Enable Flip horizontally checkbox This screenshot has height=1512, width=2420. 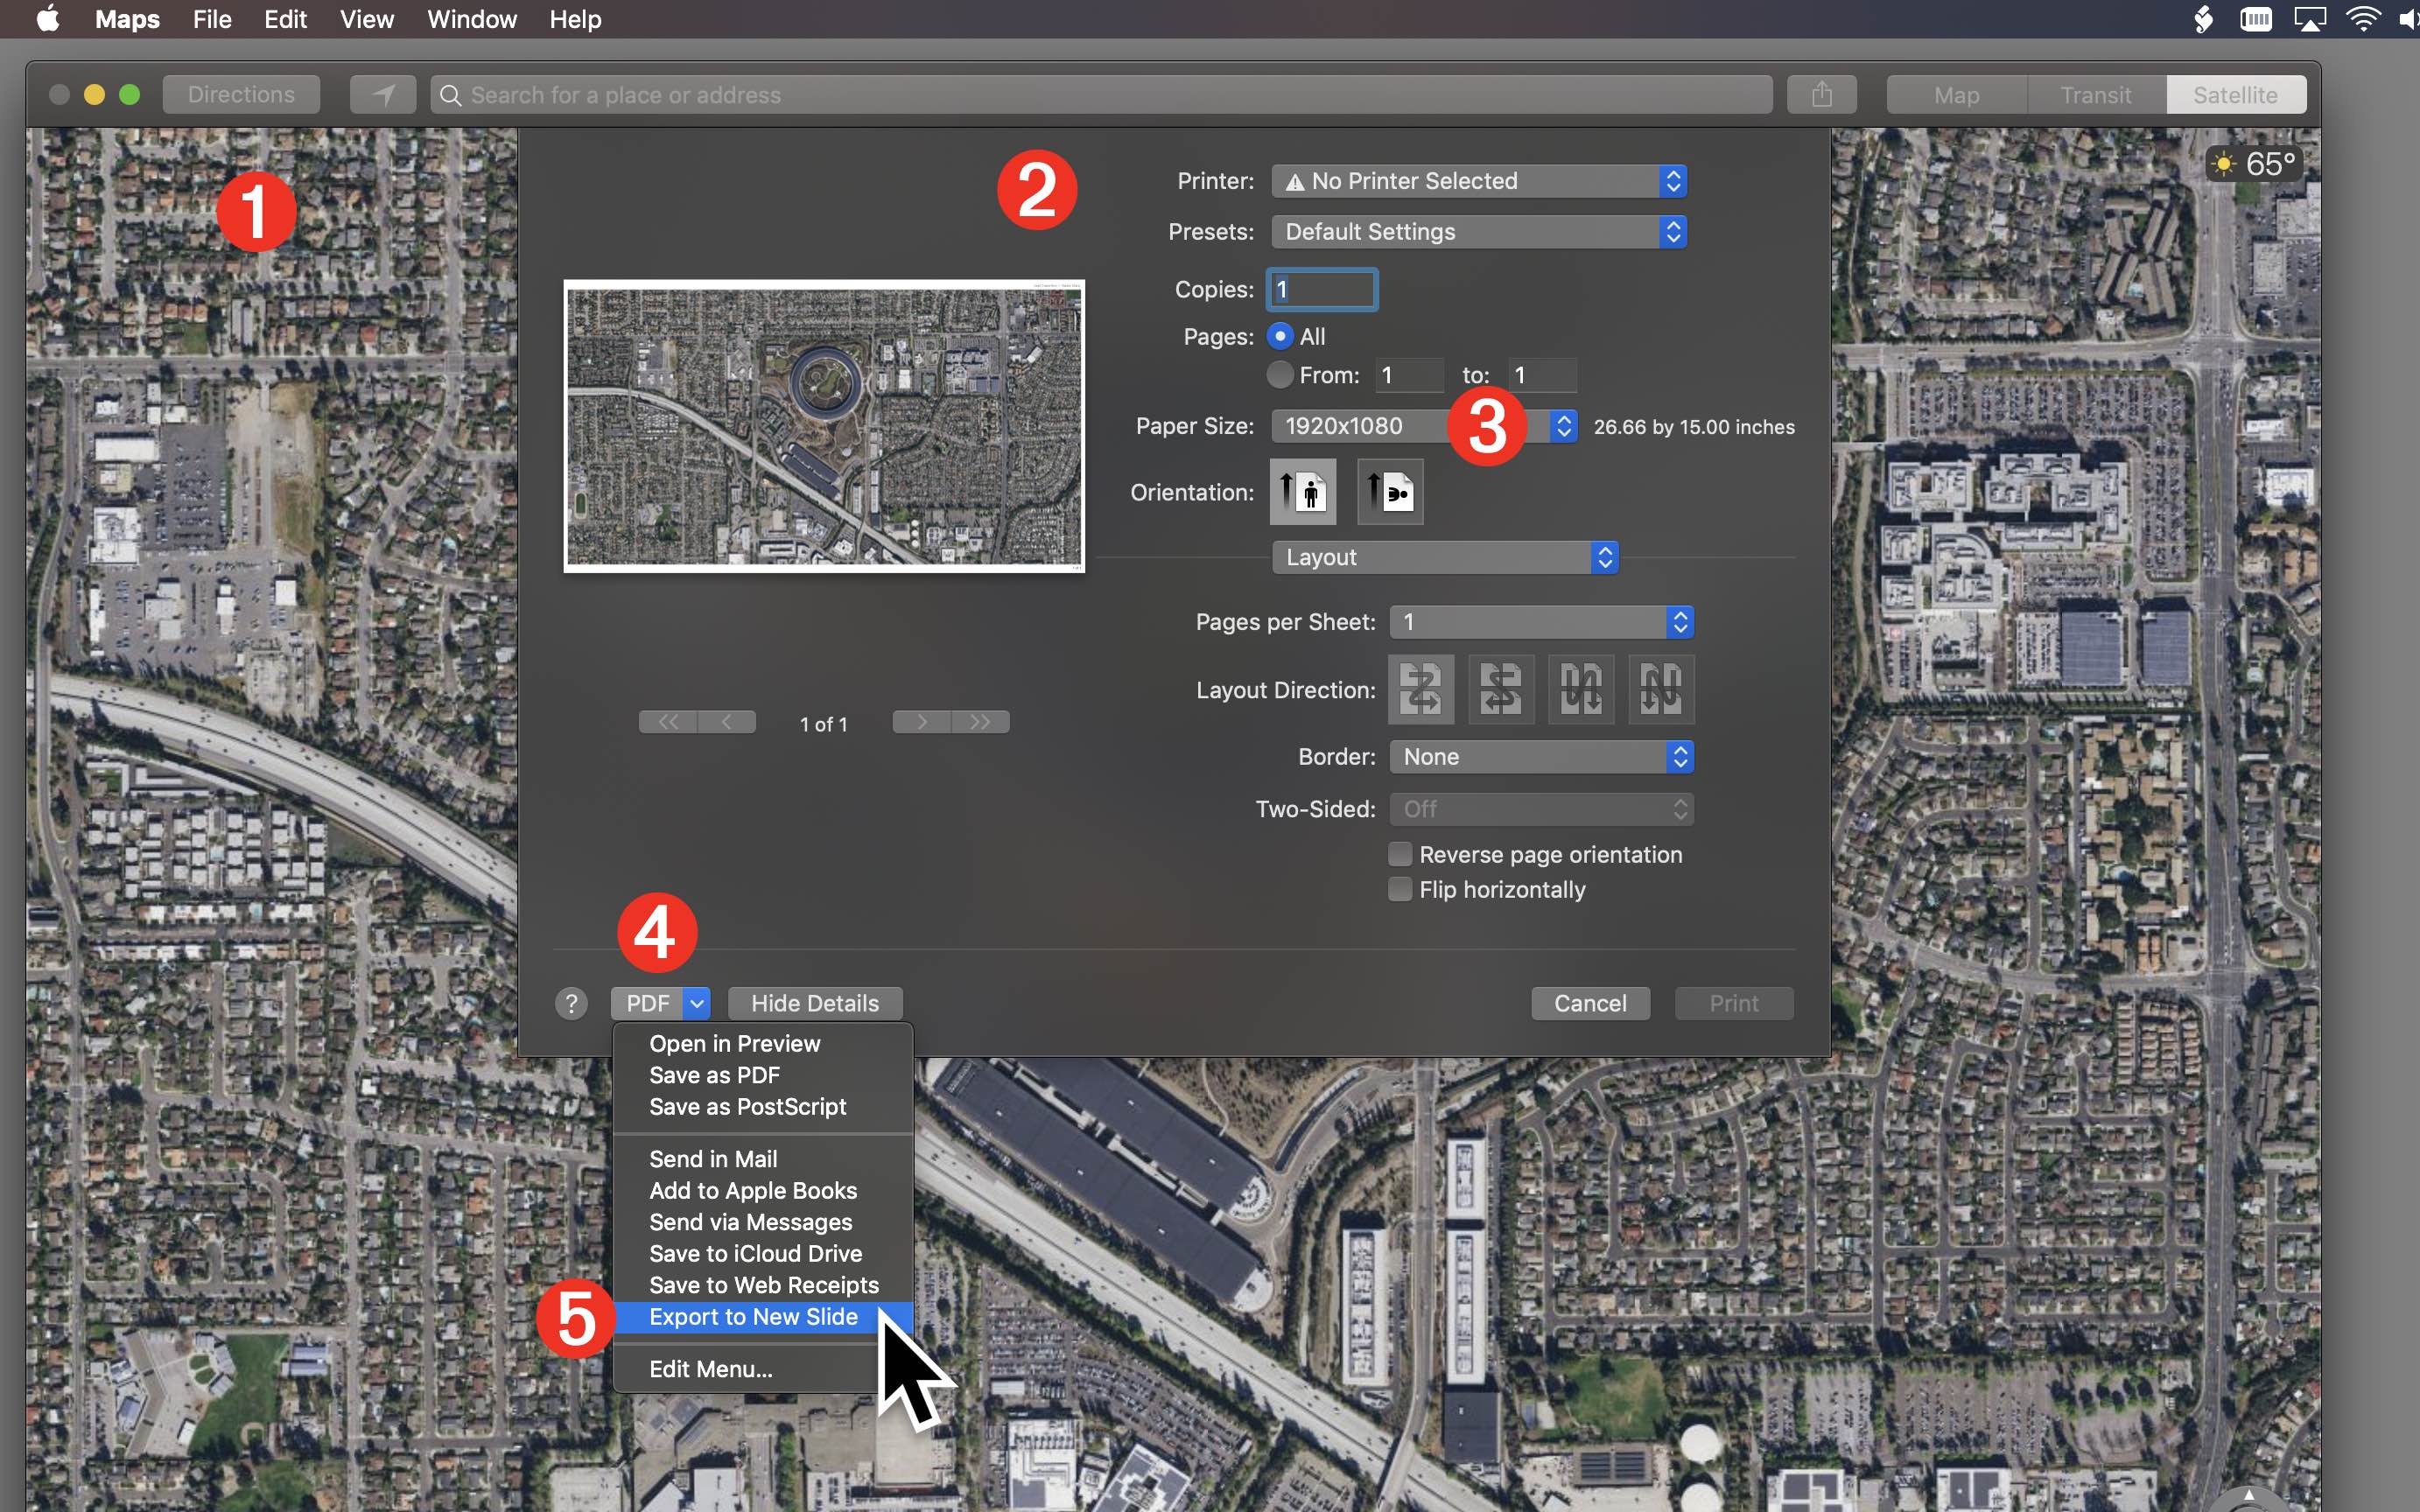1400,889
